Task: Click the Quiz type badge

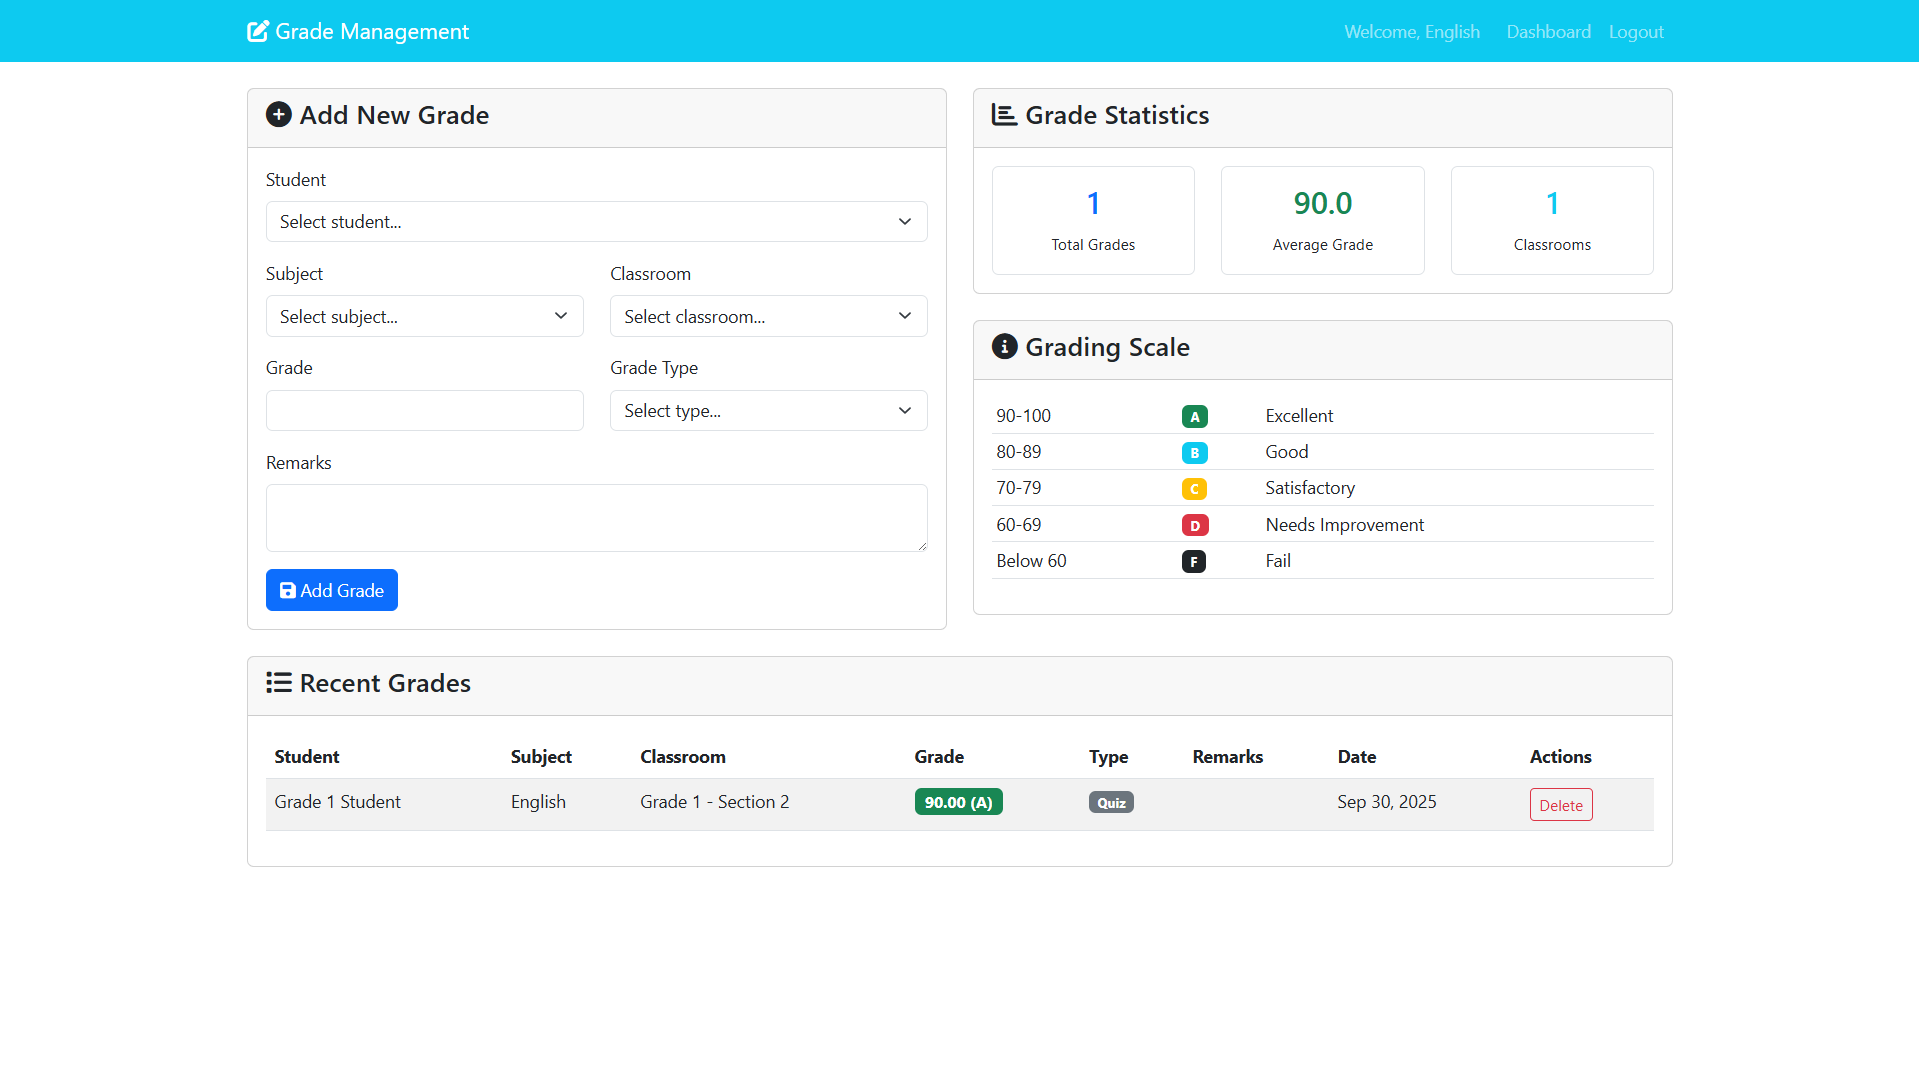Action: (1111, 803)
